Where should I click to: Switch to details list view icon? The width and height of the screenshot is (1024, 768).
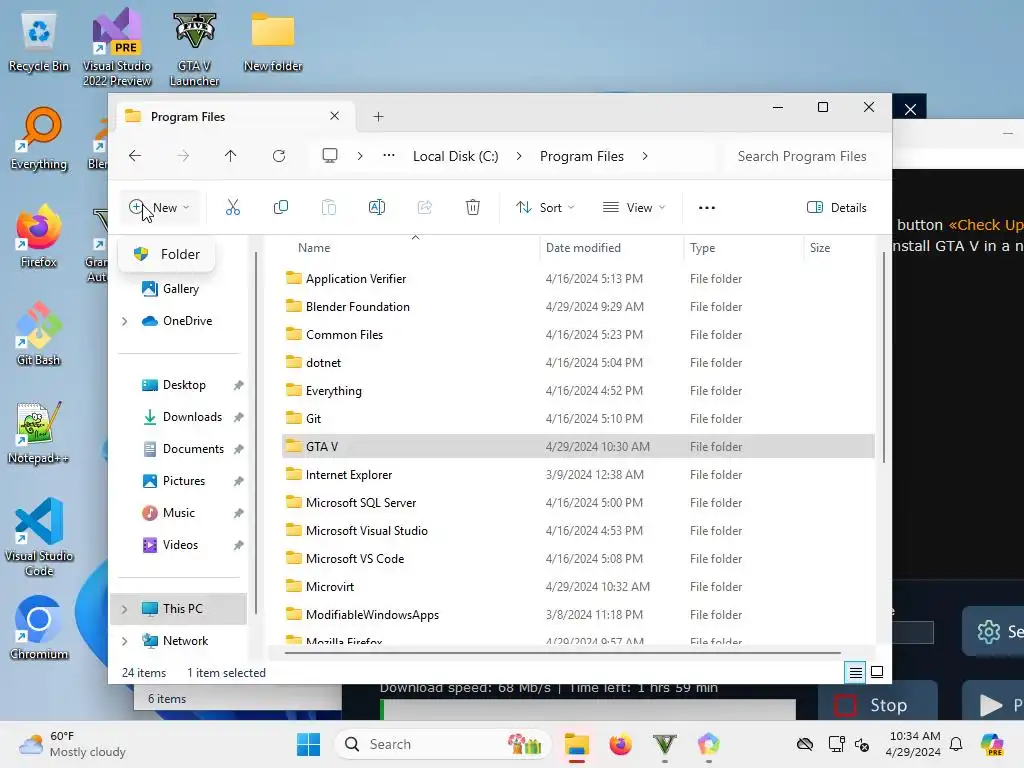coord(856,673)
